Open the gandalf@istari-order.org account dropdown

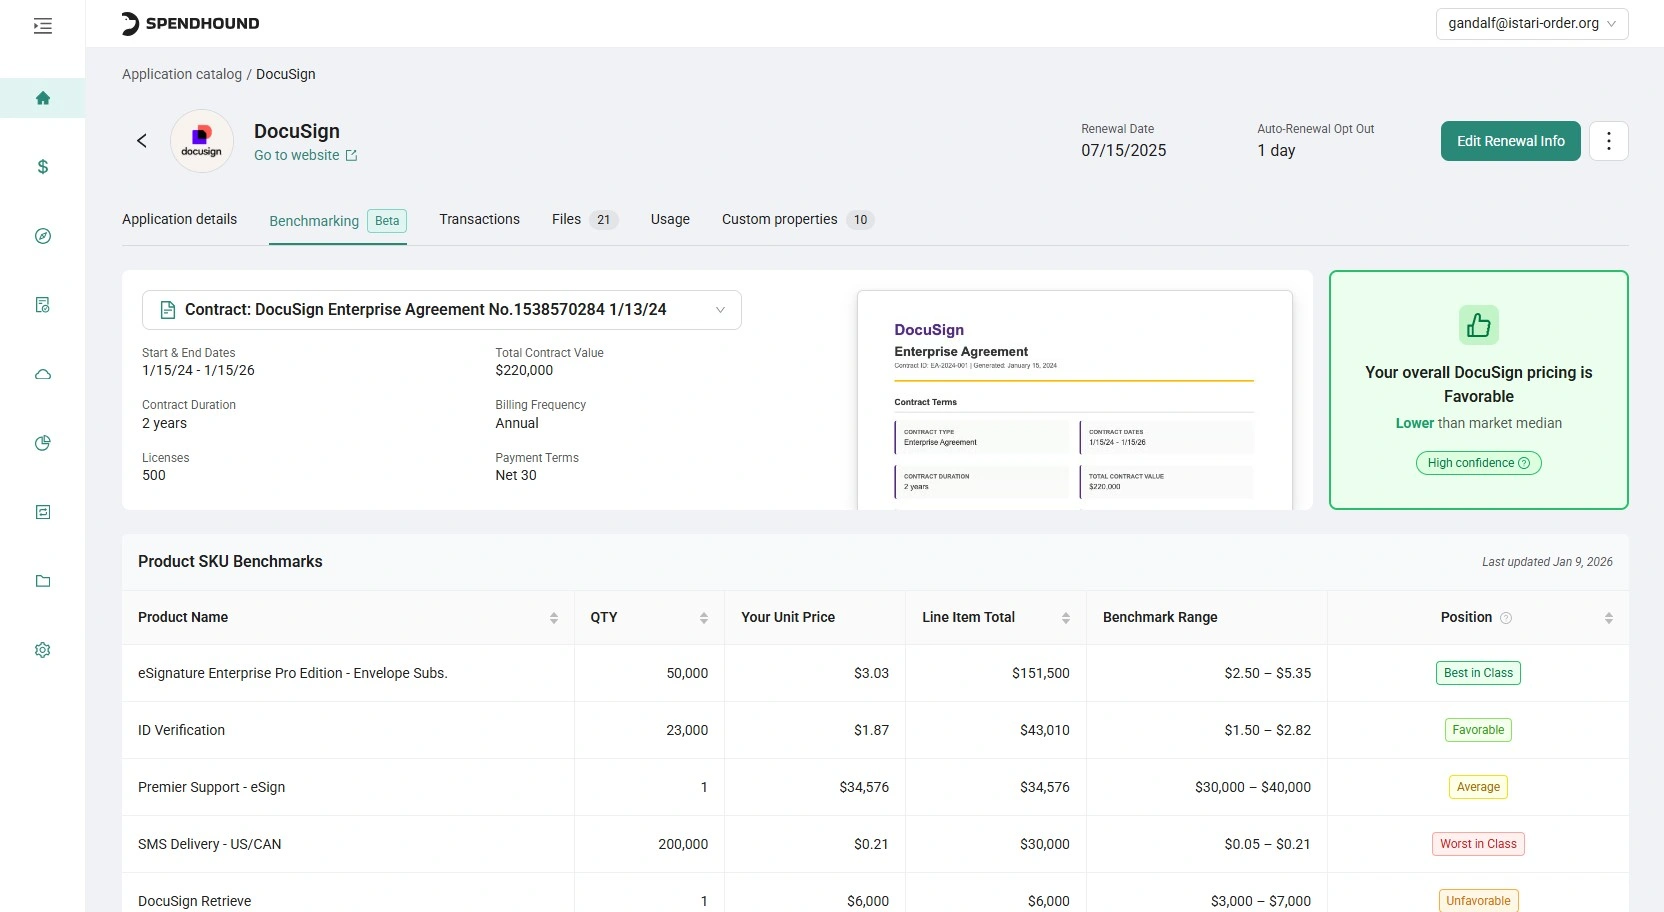1531,24
